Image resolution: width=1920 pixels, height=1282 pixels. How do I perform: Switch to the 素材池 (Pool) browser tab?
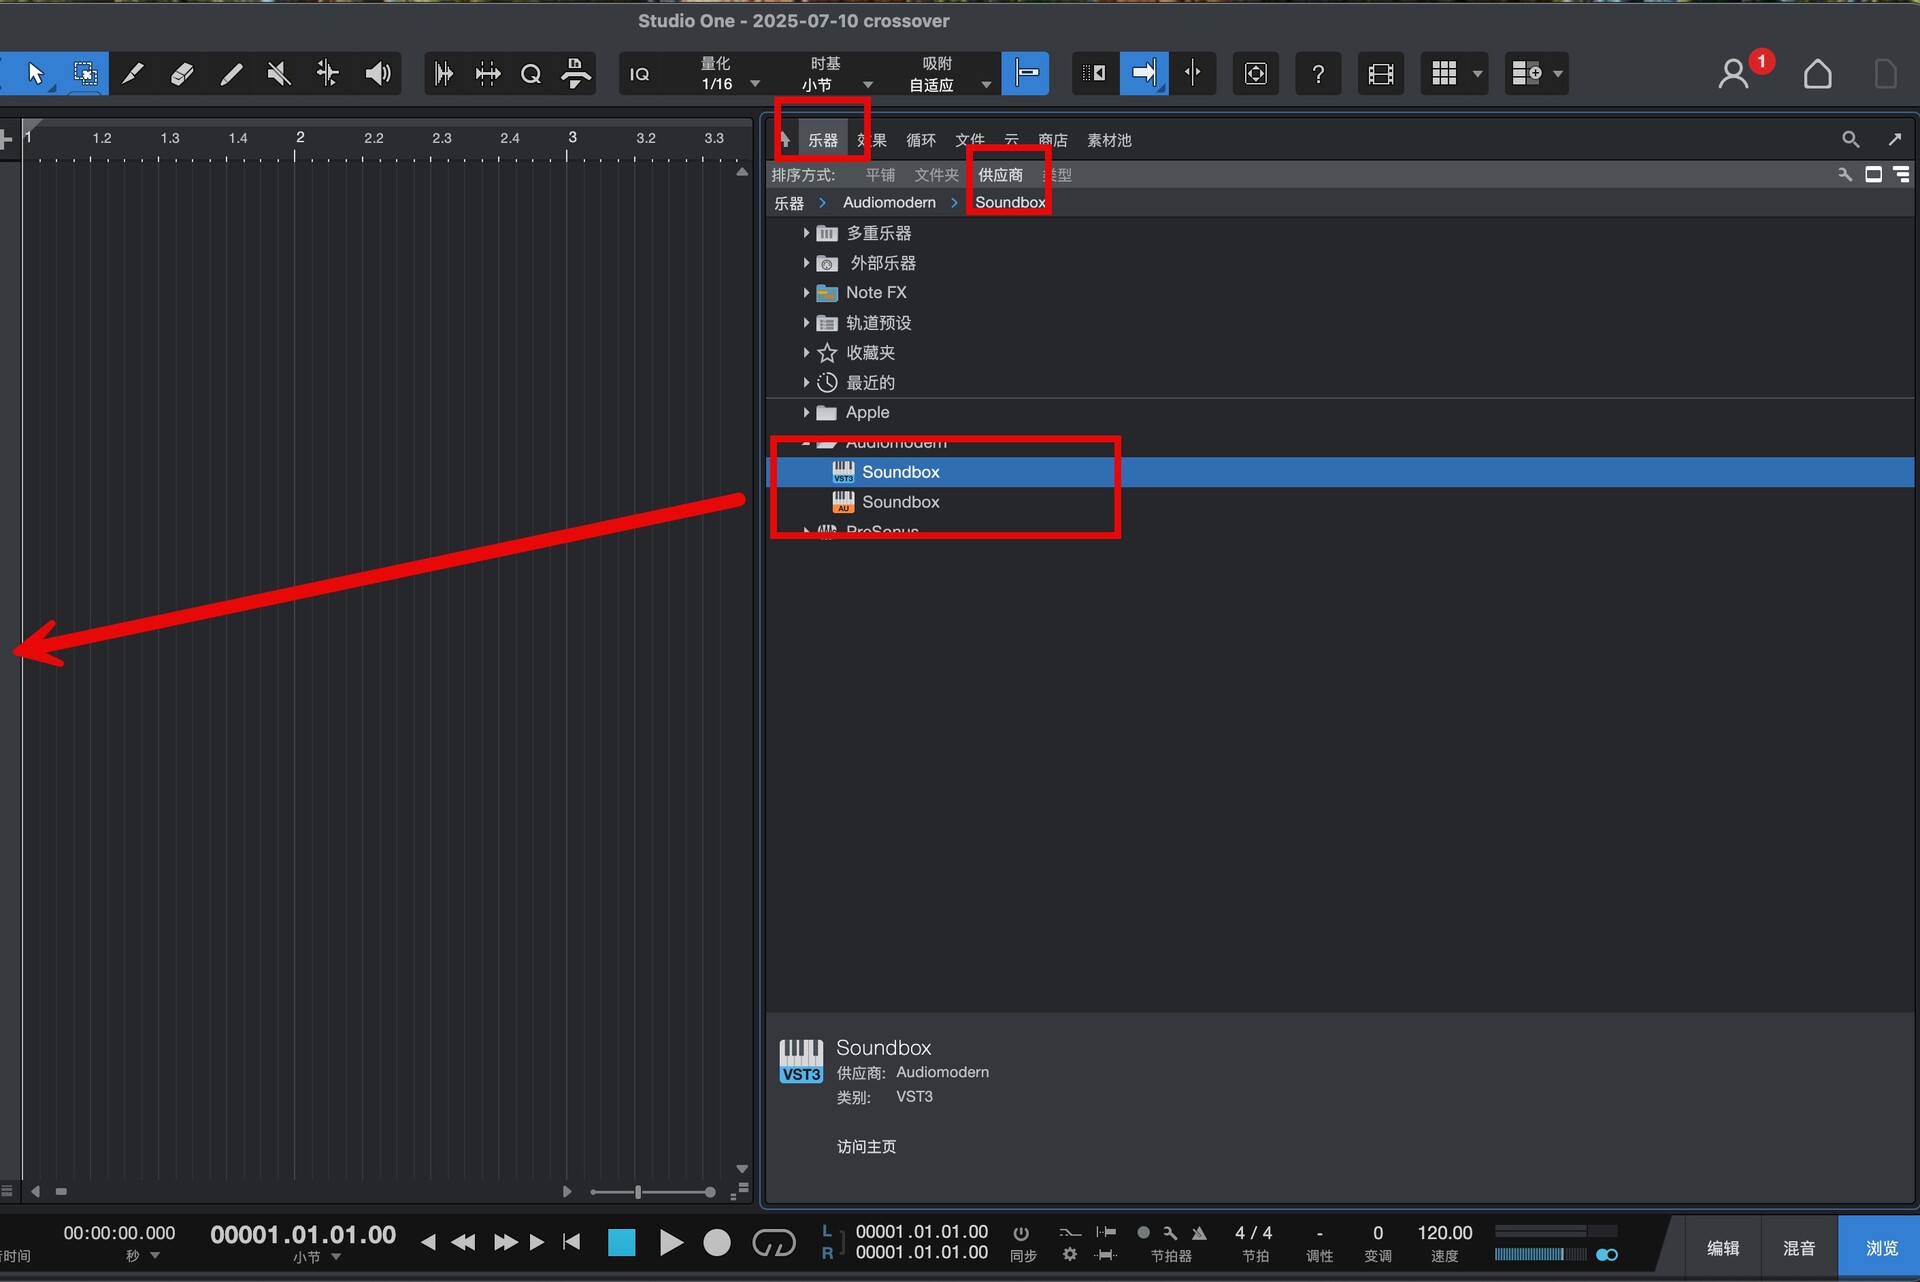point(1109,140)
